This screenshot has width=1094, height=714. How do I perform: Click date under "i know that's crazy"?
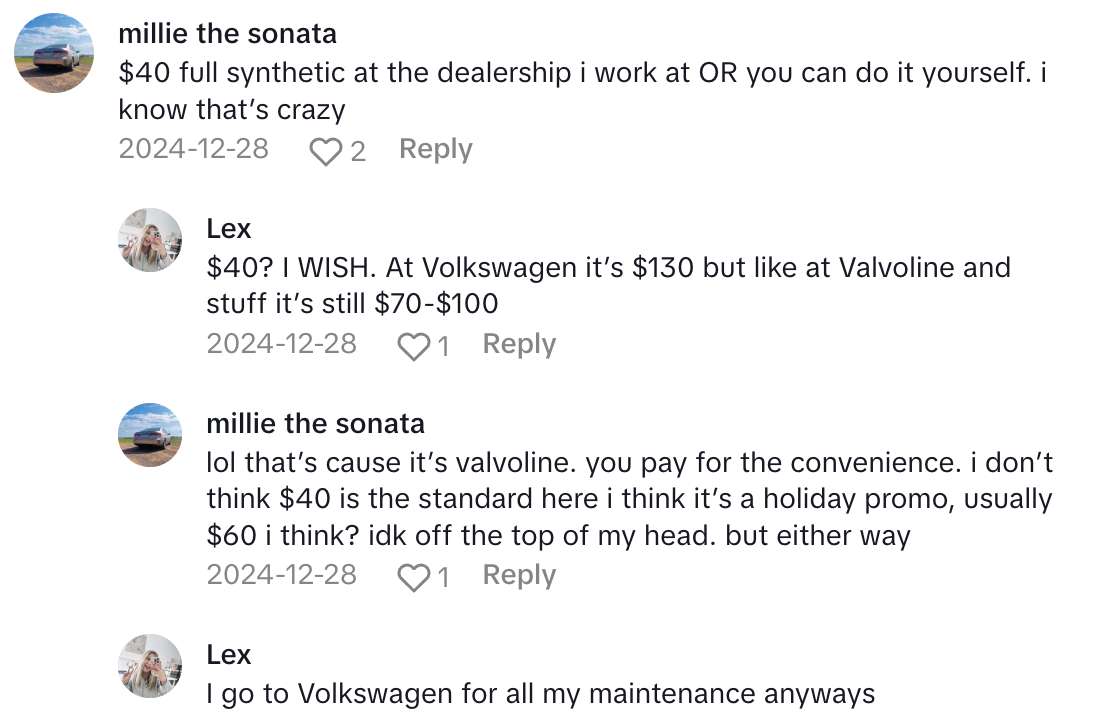(x=193, y=149)
